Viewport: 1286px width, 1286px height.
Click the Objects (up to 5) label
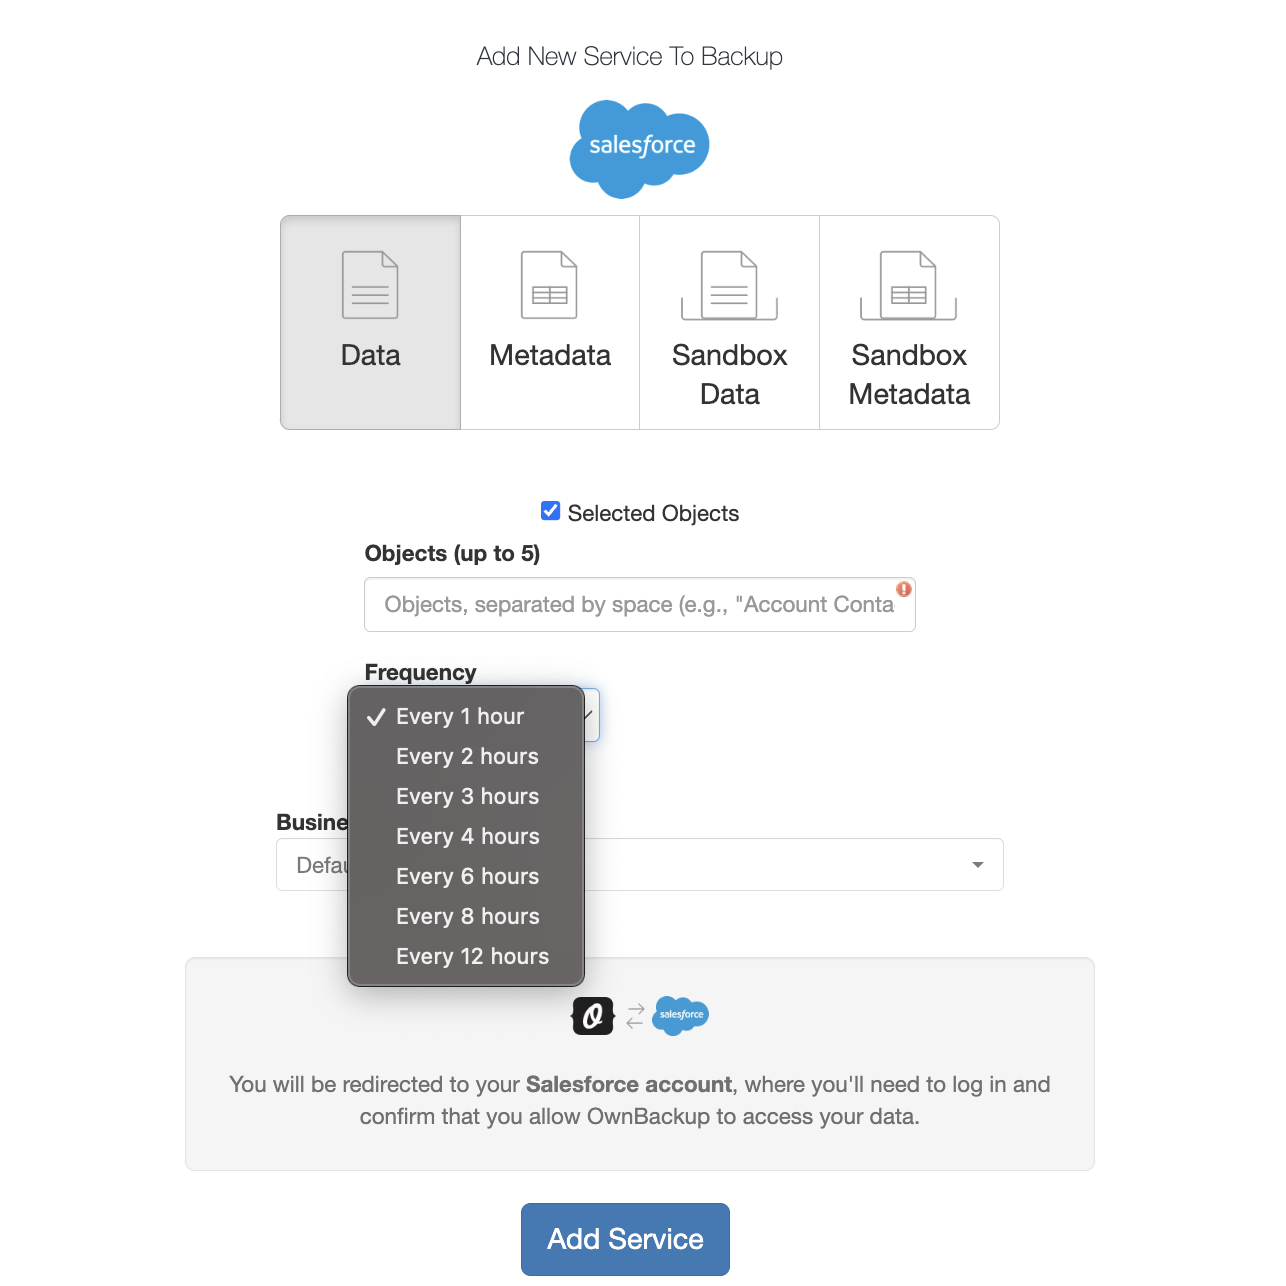click(452, 553)
